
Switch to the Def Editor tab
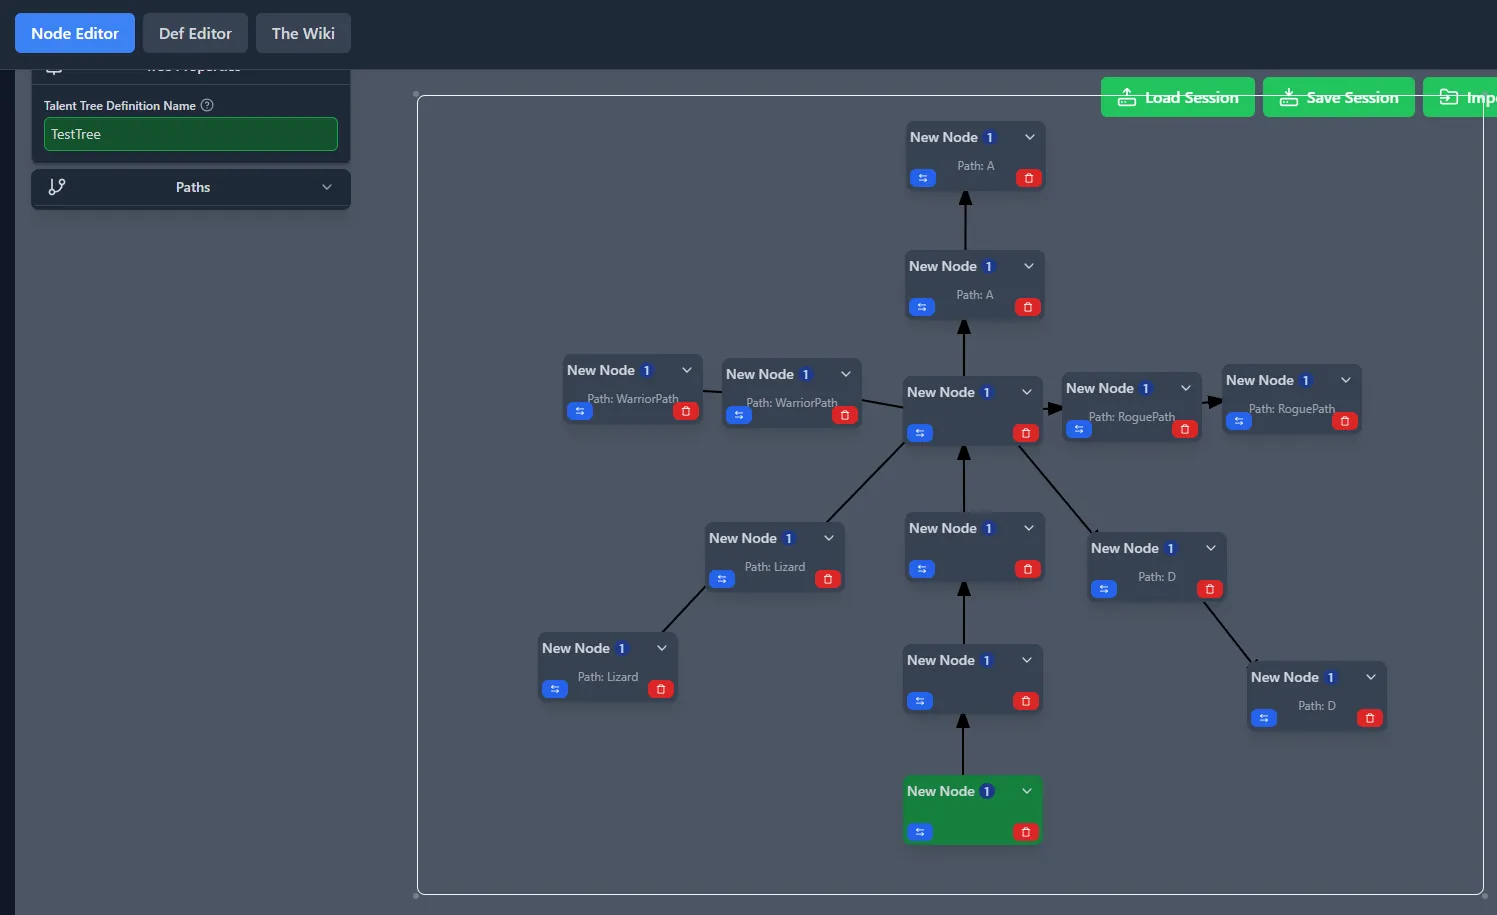coord(195,33)
